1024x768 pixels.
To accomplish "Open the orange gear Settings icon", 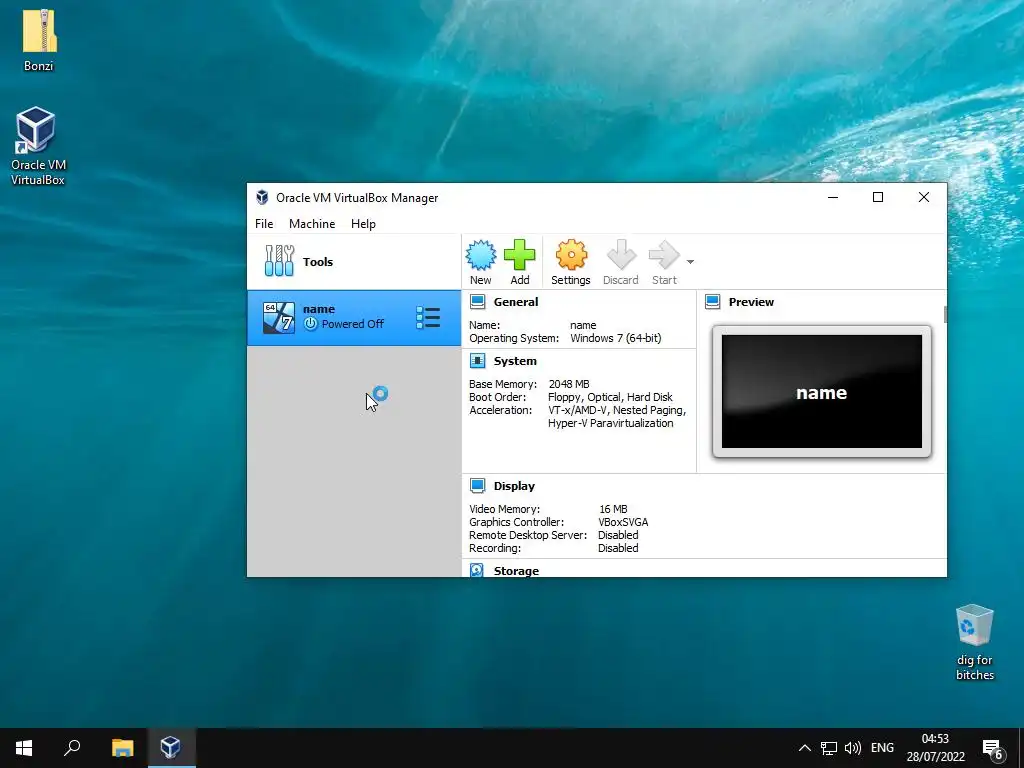I will click(571, 255).
